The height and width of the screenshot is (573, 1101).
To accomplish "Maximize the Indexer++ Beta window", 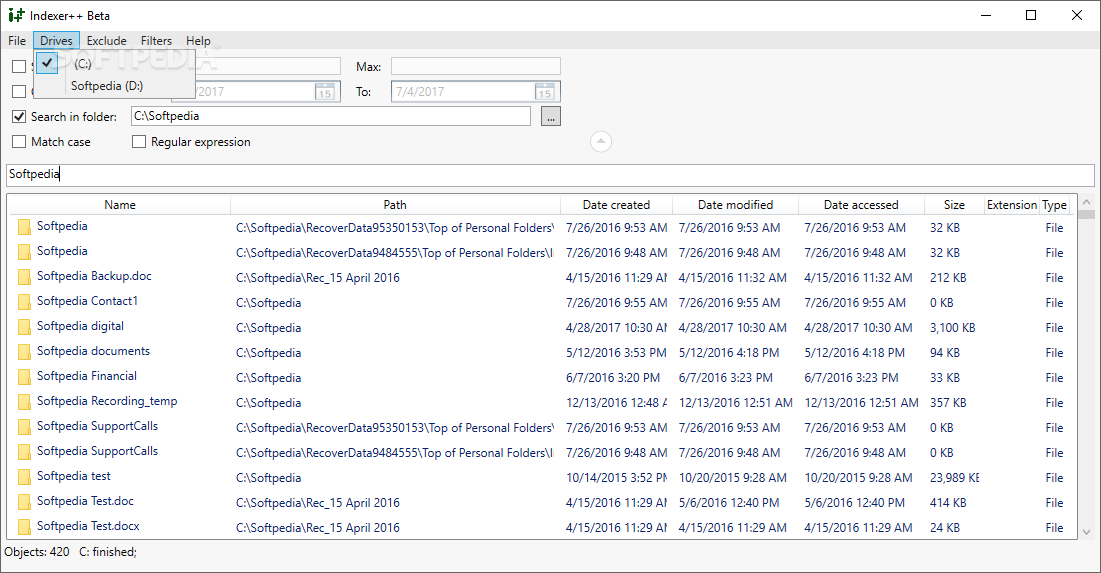I will [1031, 15].
